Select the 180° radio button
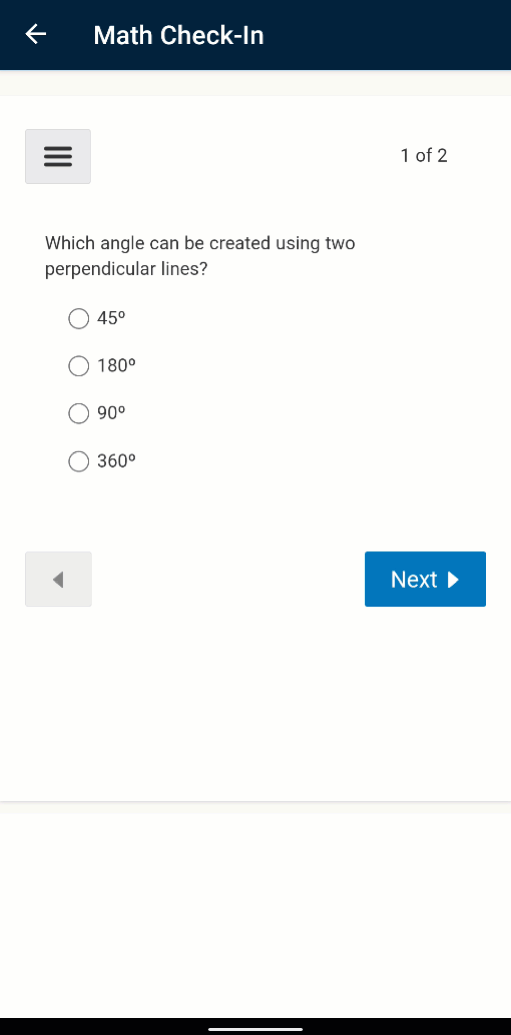The width and height of the screenshot is (511, 1035). tap(79, 366)
